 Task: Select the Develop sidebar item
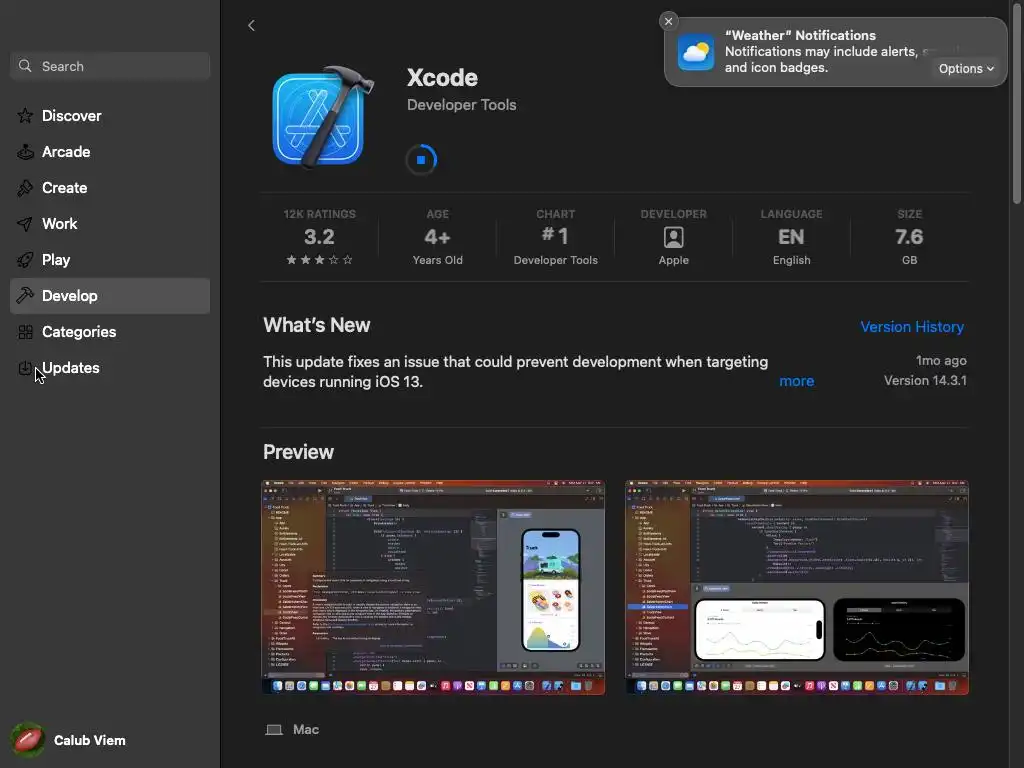pyautogui.click(x=110, y=296)
